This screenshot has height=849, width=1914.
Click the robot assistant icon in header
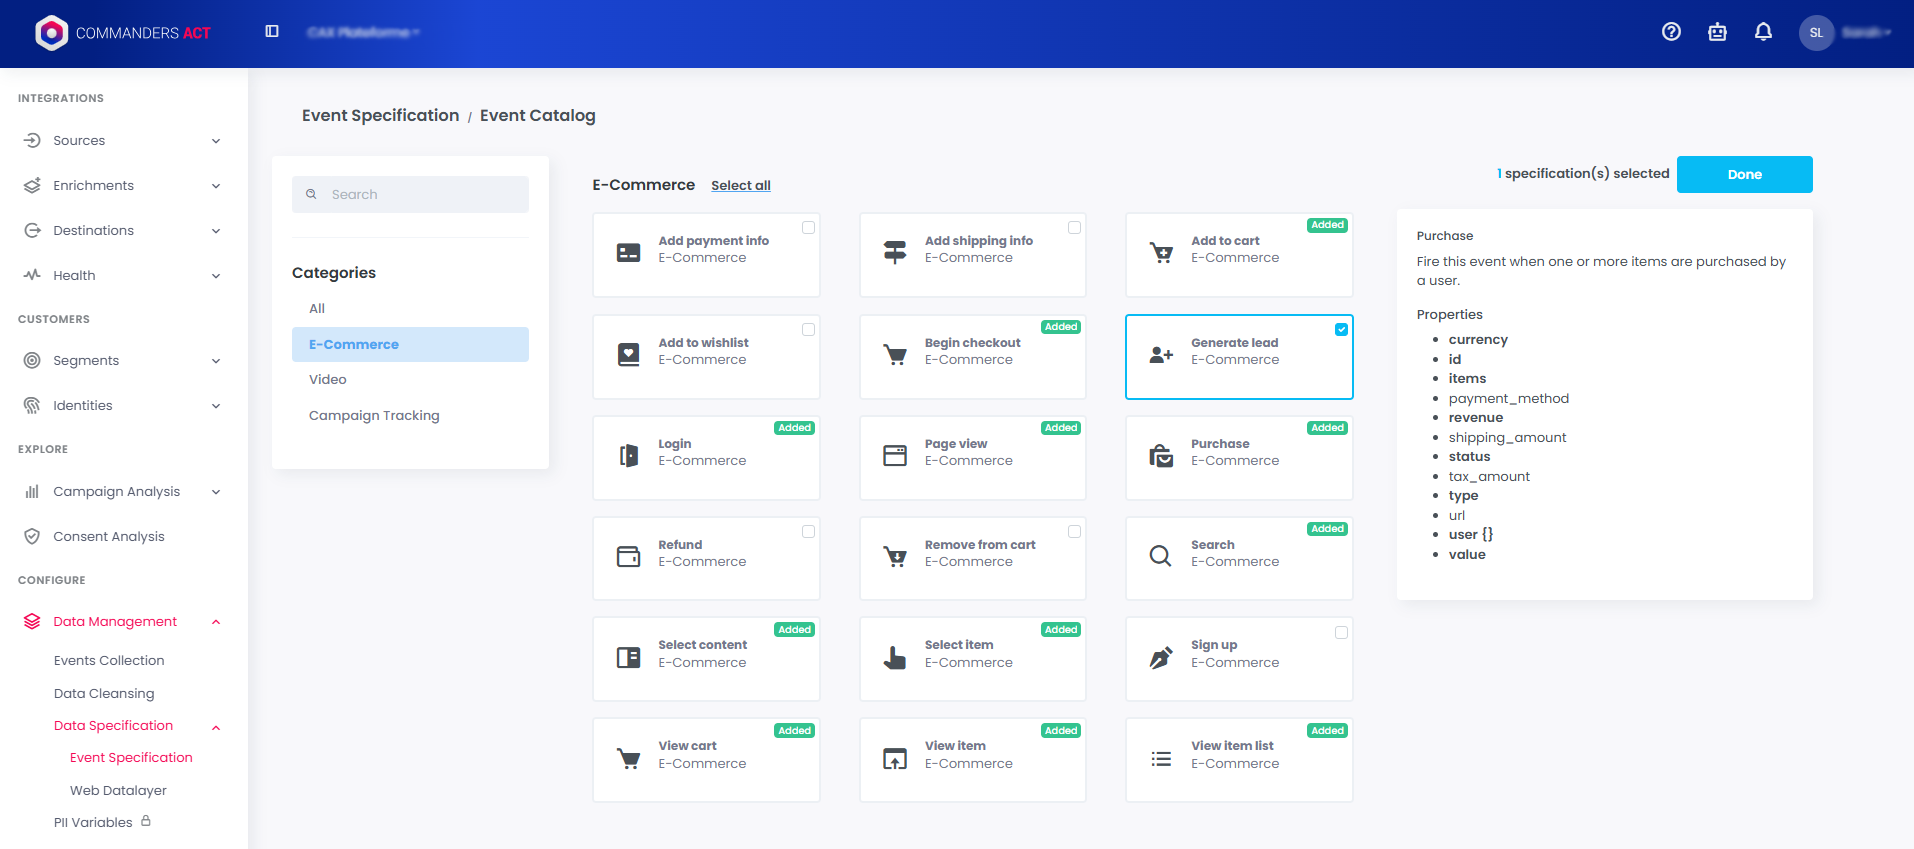coord(1717,32)
